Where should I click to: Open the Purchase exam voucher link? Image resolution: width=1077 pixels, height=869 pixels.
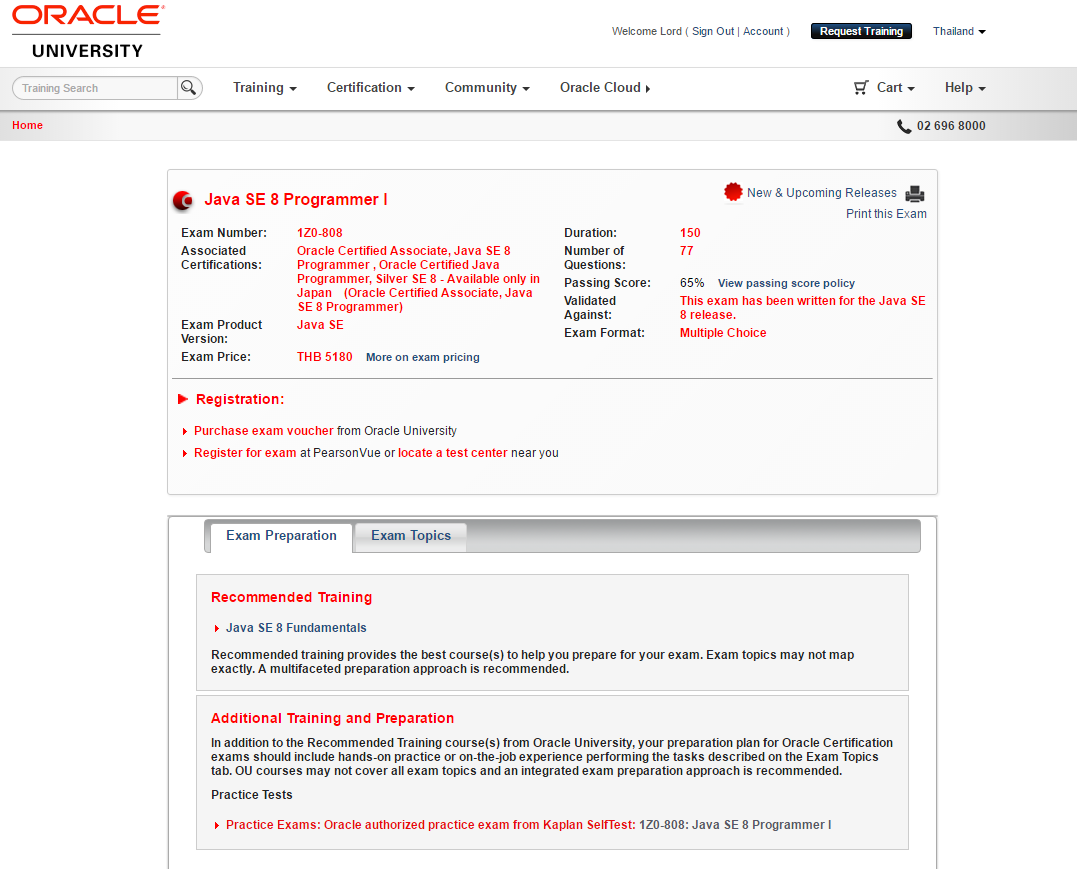(263, 431)
